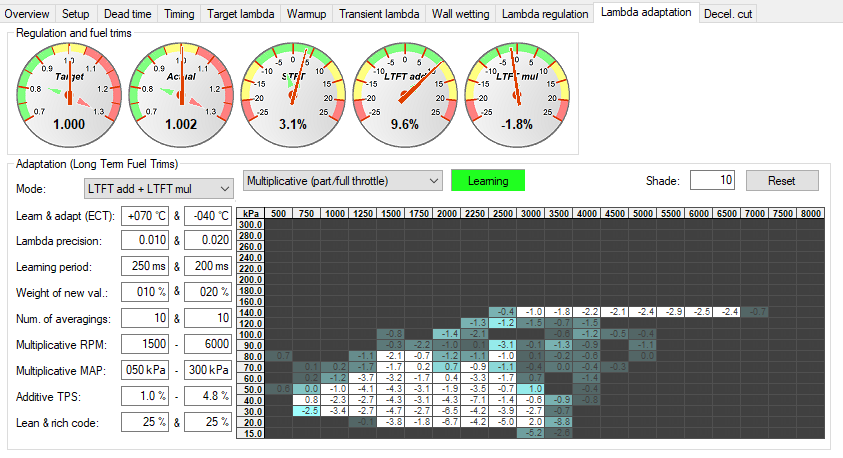
Task: Click Additive TPS 1.0 % field
Action: pos(145,396)
